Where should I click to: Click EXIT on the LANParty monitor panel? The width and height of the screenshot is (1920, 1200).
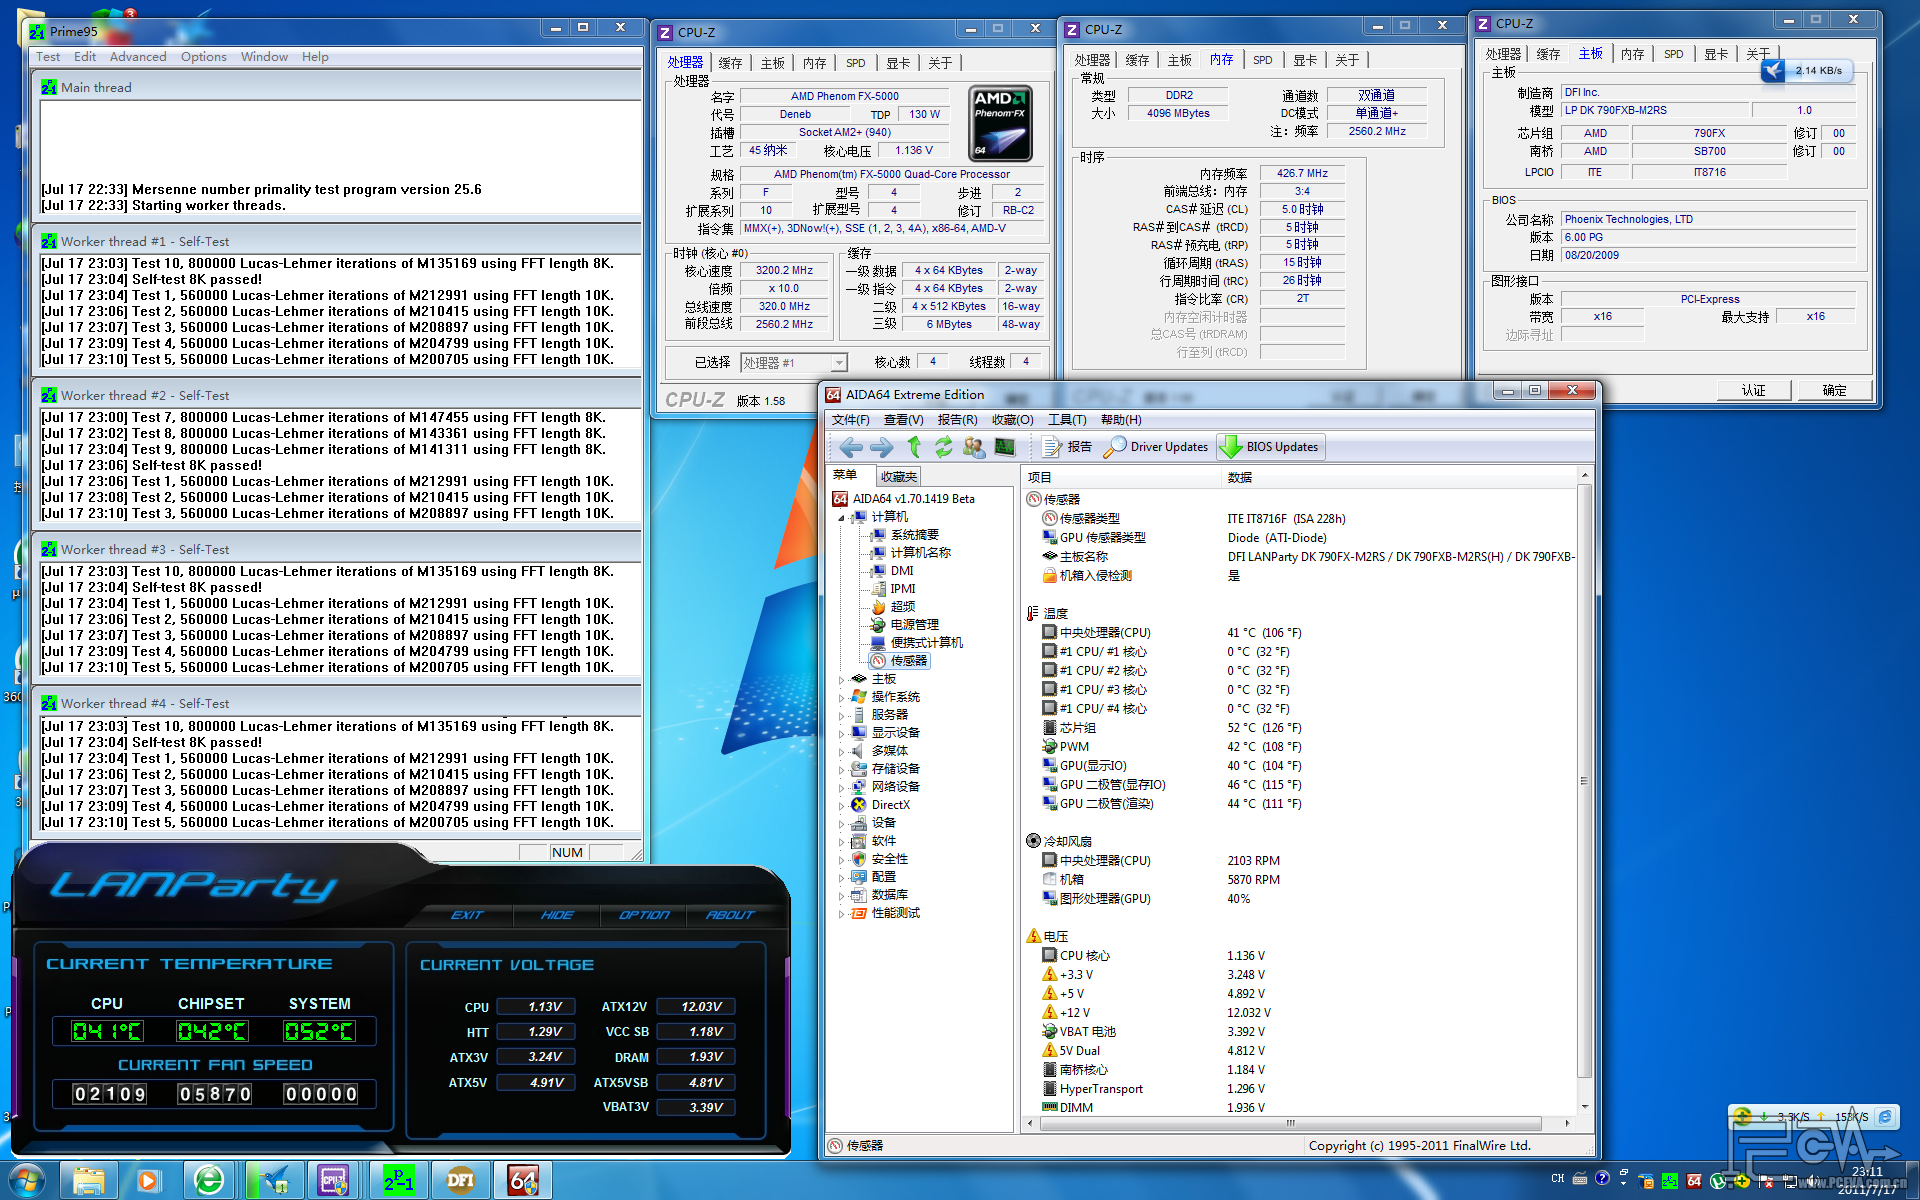pos(467,915)
